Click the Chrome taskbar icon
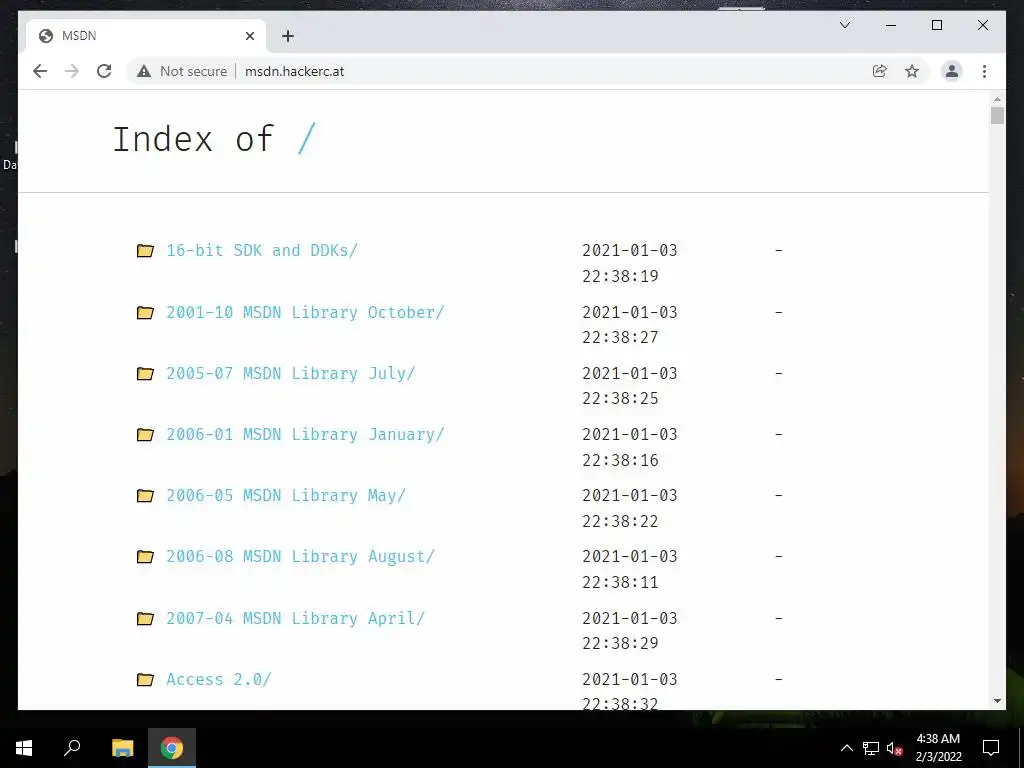This screenshot has width=1024, height=768. [x=172, y=748]
